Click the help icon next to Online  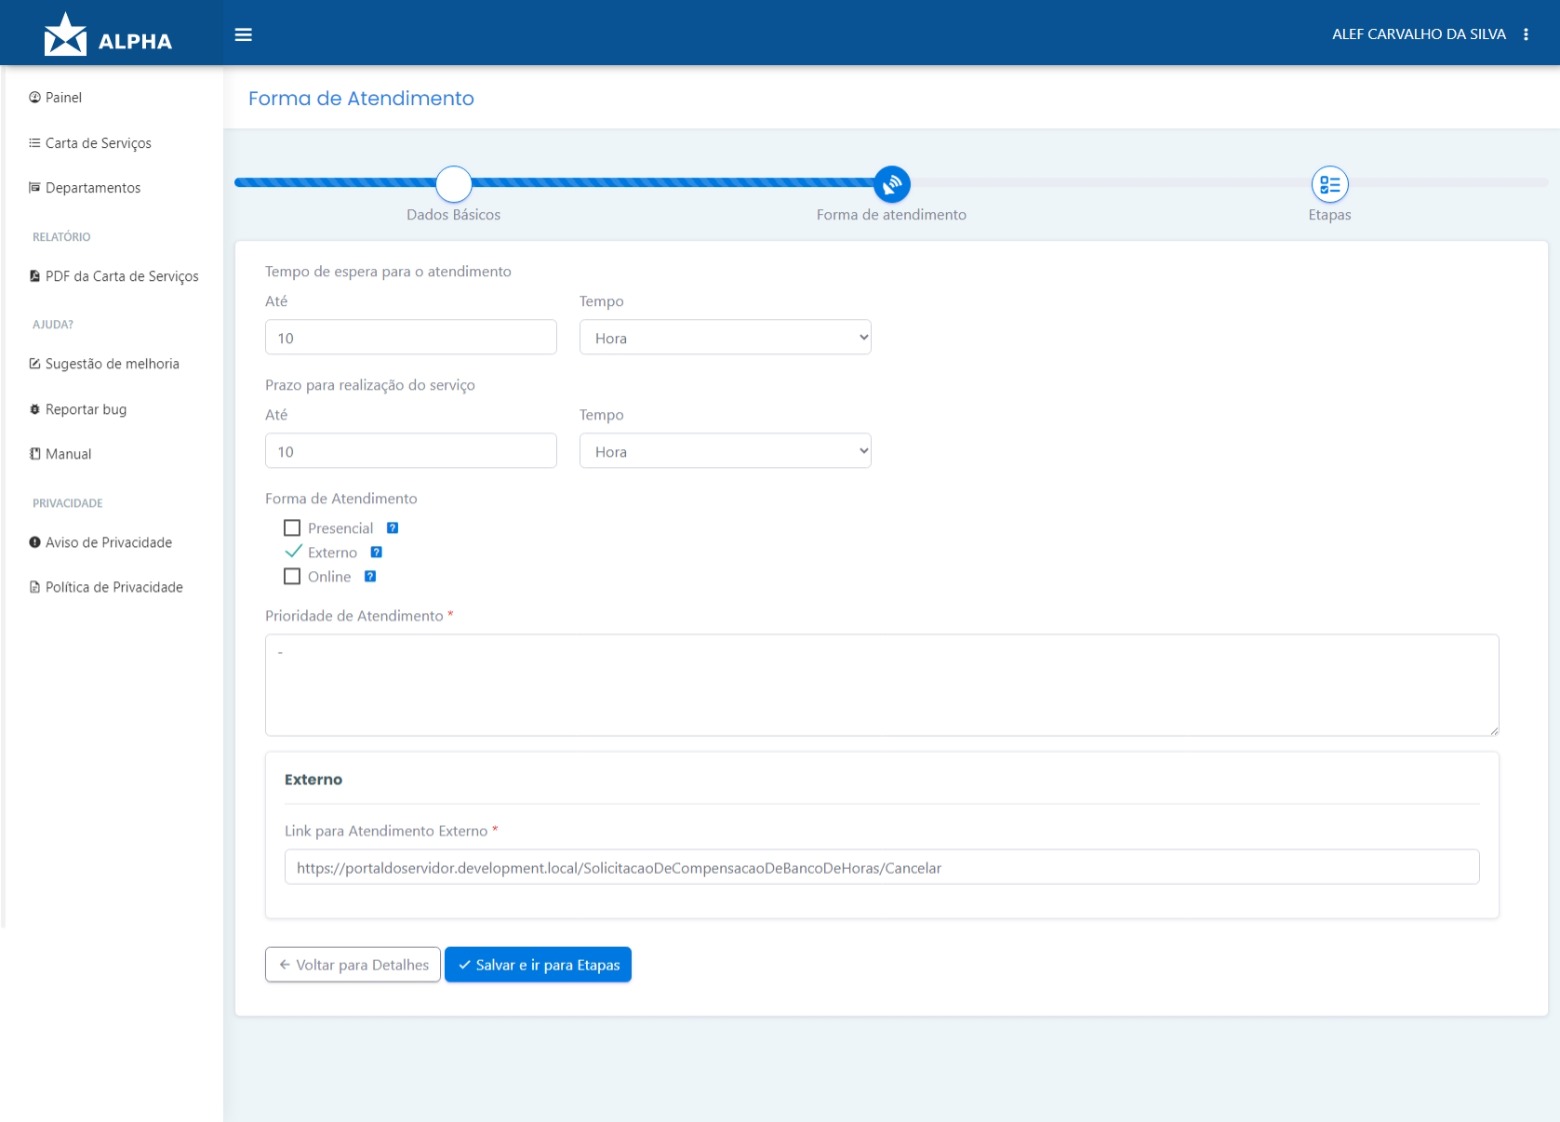[370, 576]
